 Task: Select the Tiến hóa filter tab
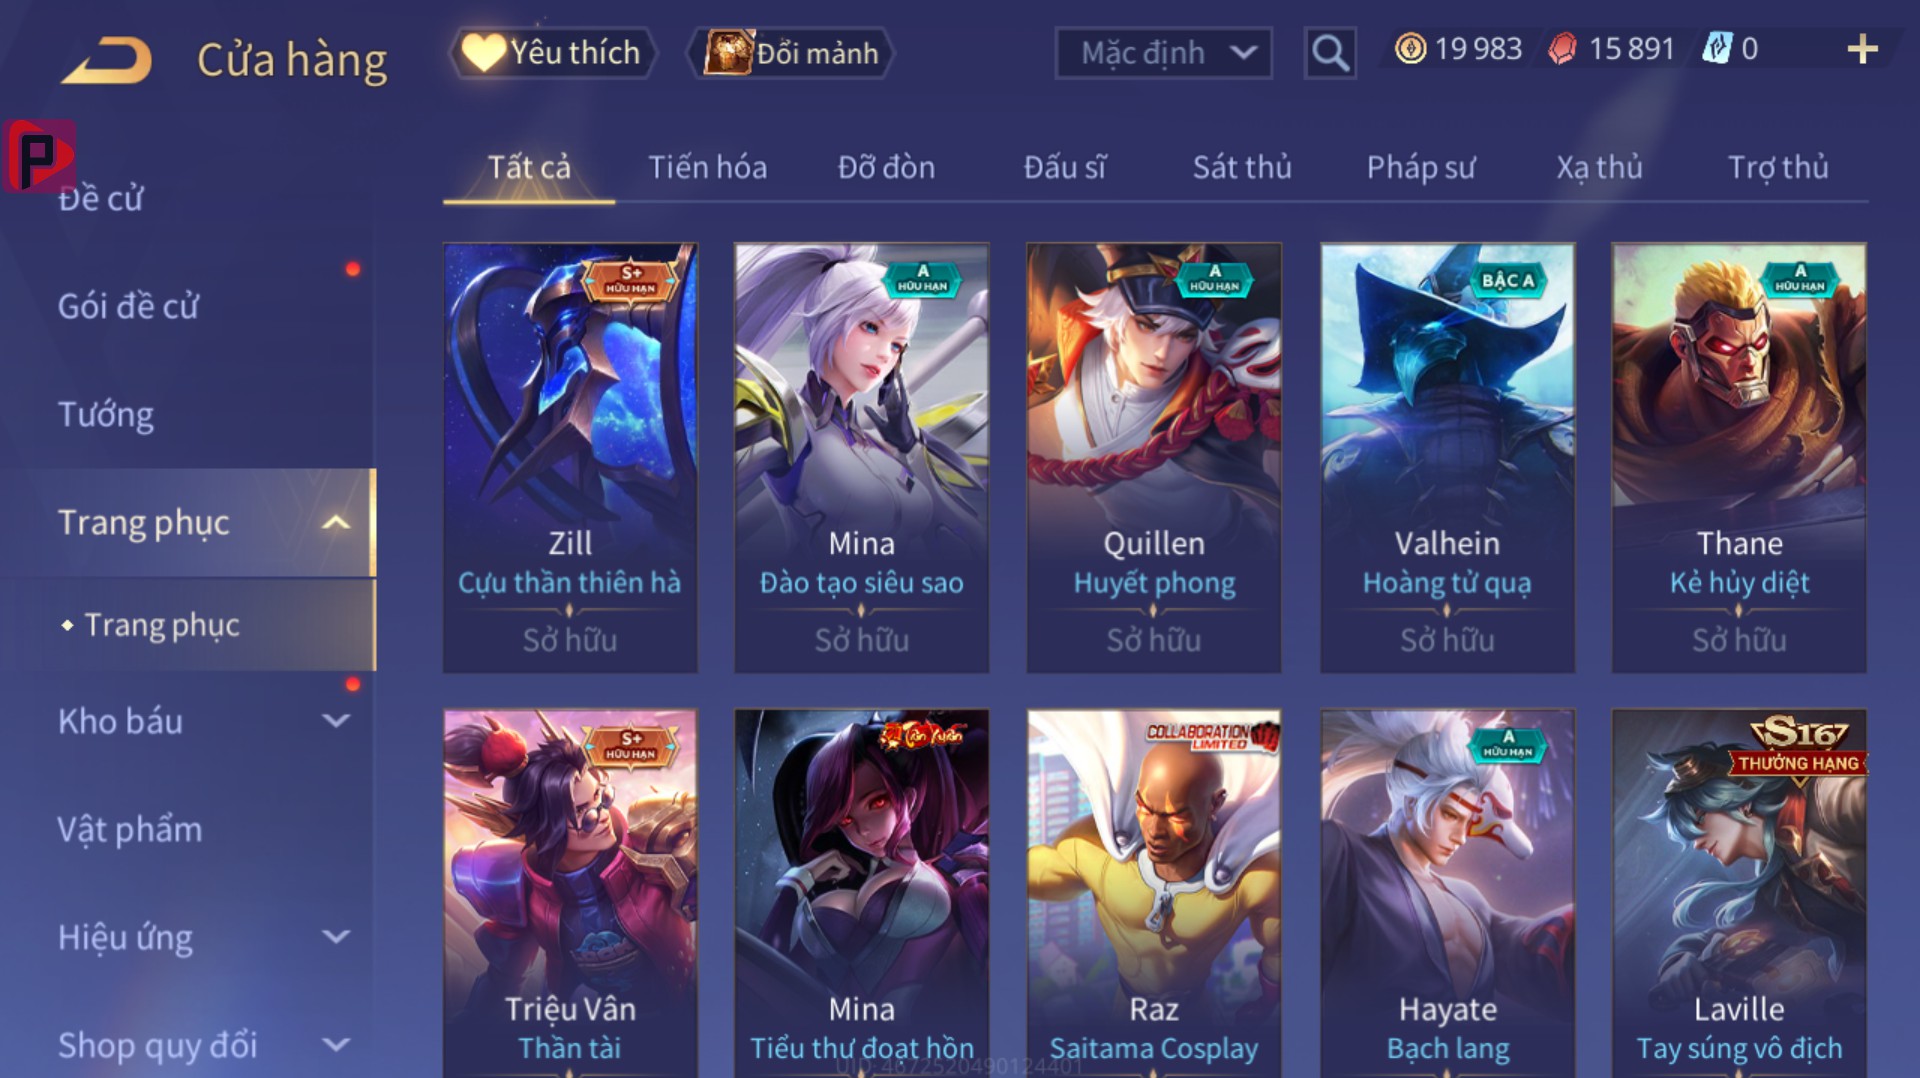tap(708, 167)
